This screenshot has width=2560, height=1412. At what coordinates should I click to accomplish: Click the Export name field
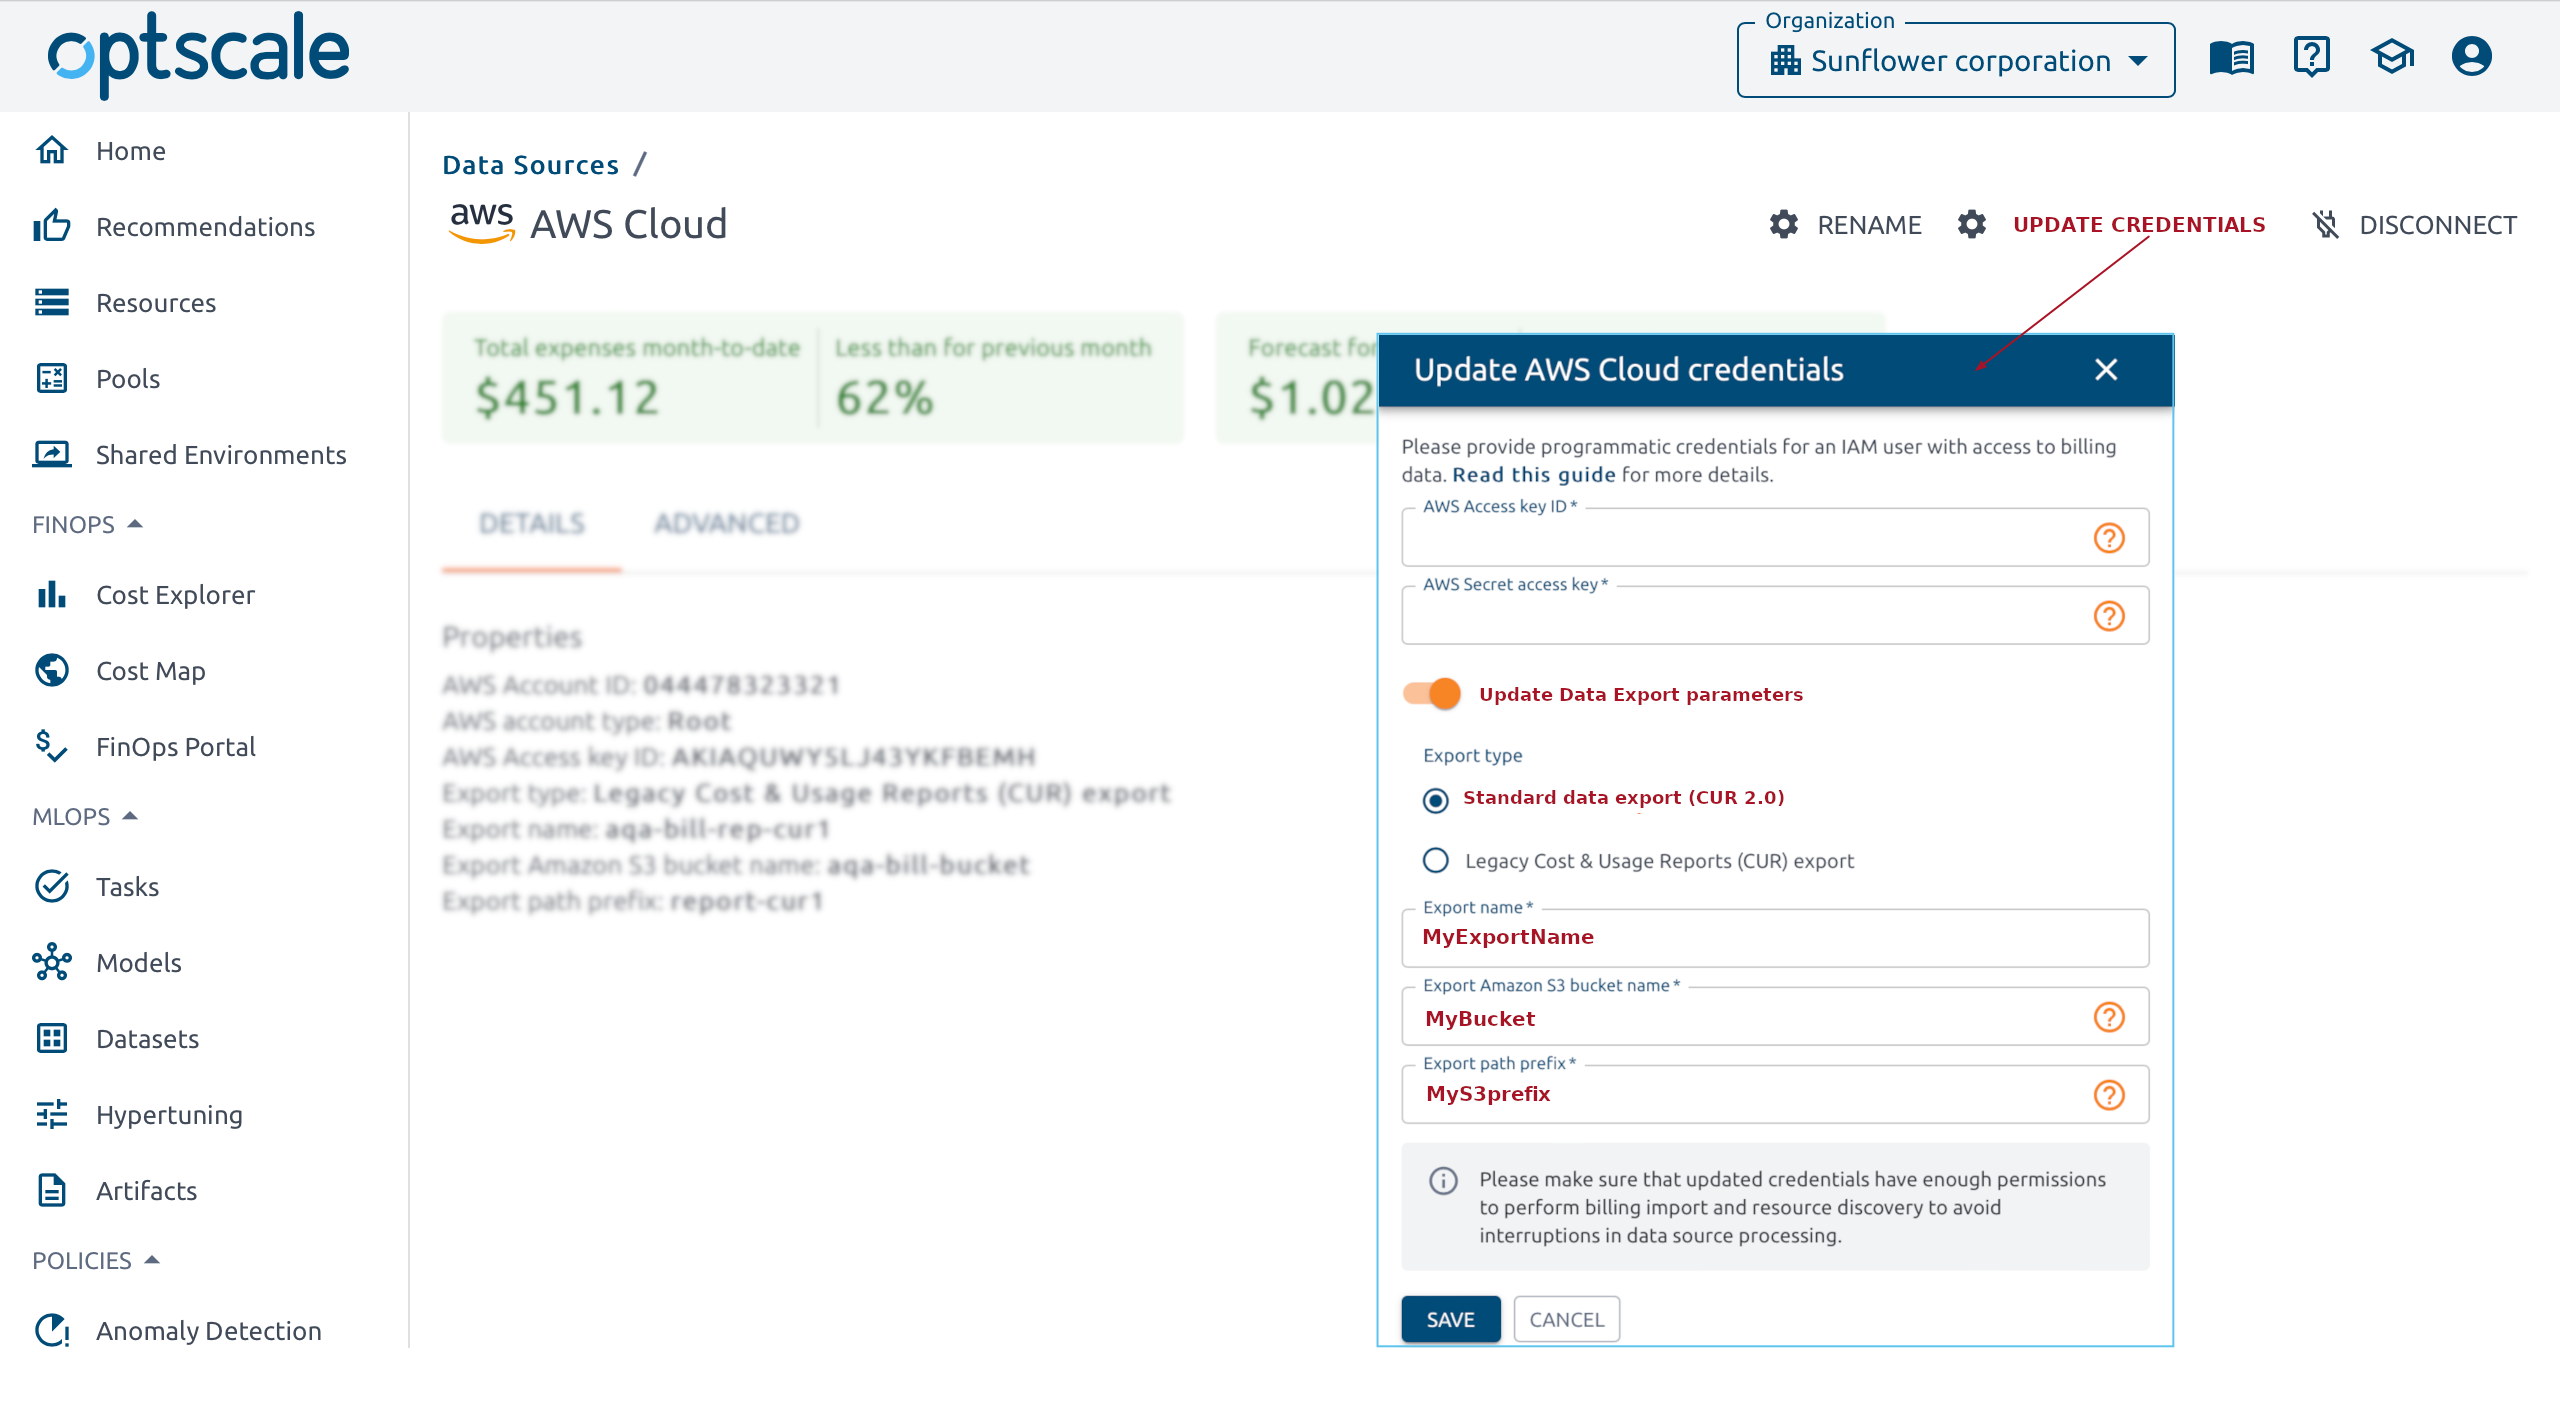(x=1775, y=938)
